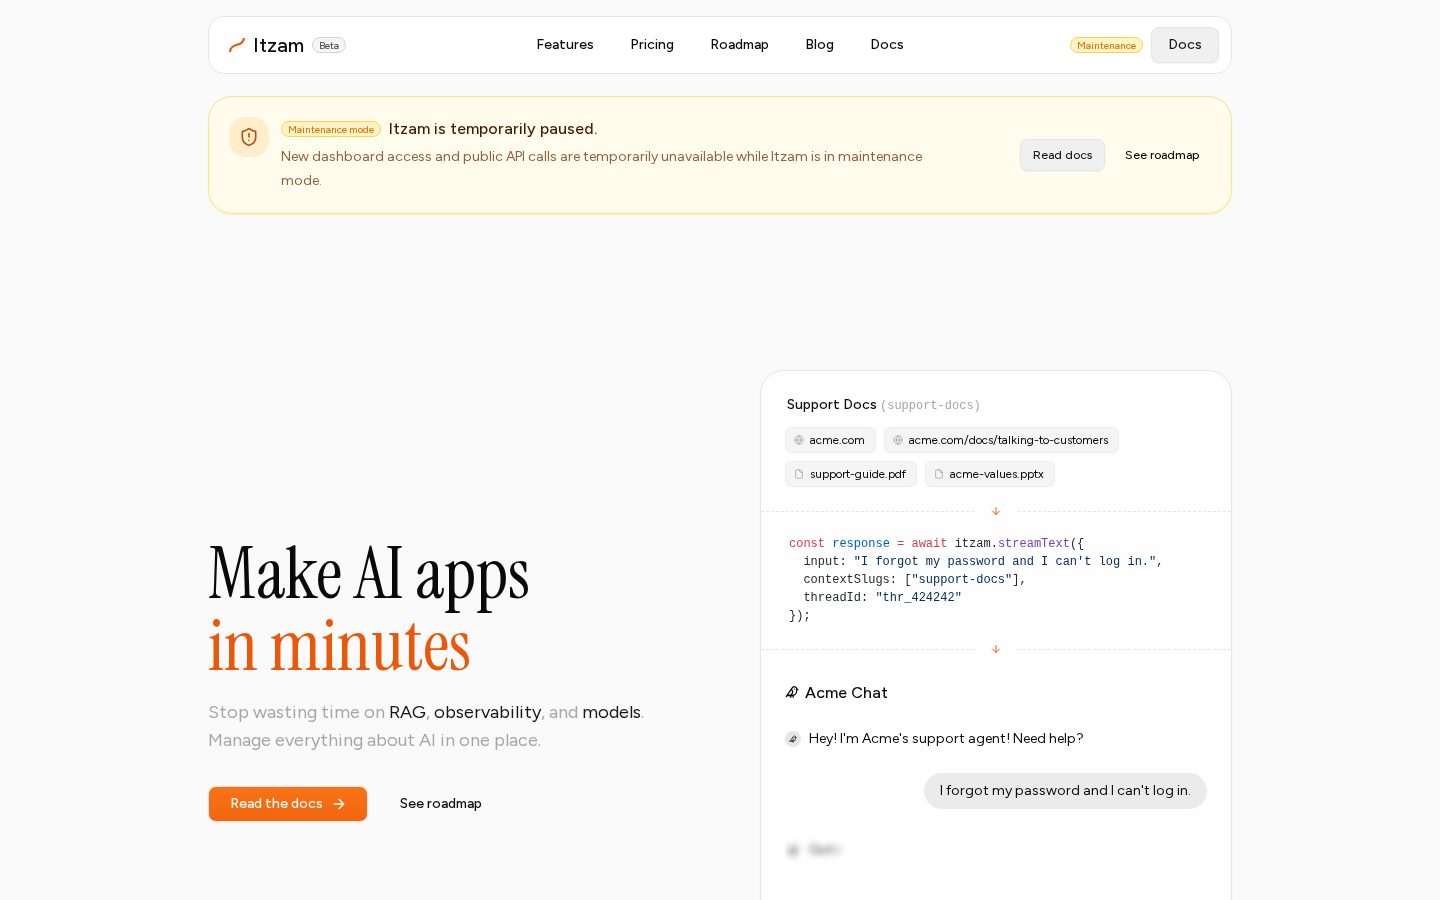Click the 'Make AI apps' headline

[x=369, y=574]
